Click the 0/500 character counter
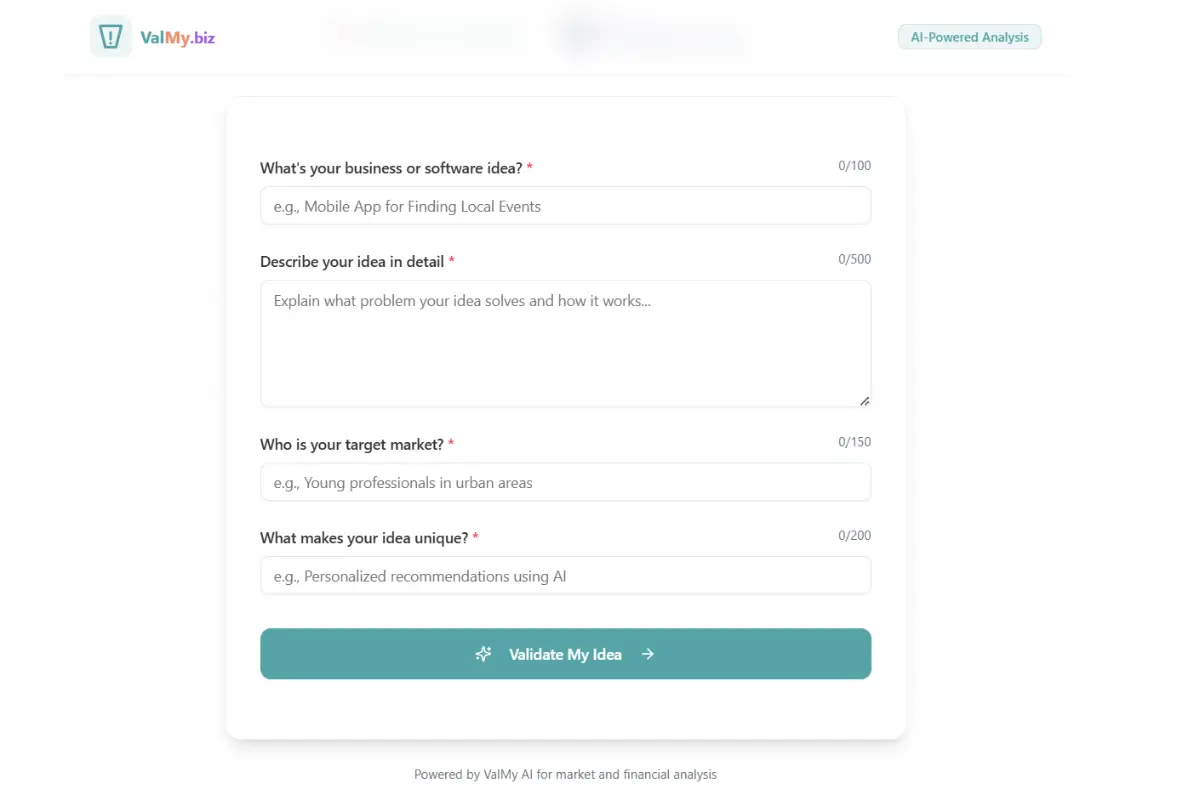 click(854, 259)
